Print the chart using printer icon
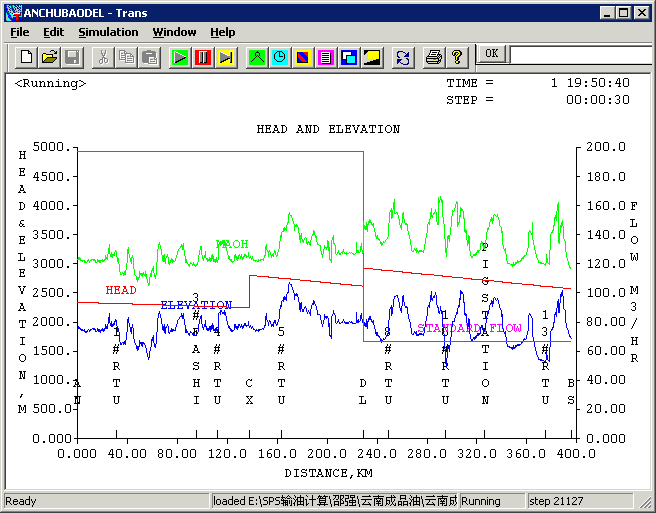Image resolution: width=656 pixels, height=513 pixels. (434, 57)
